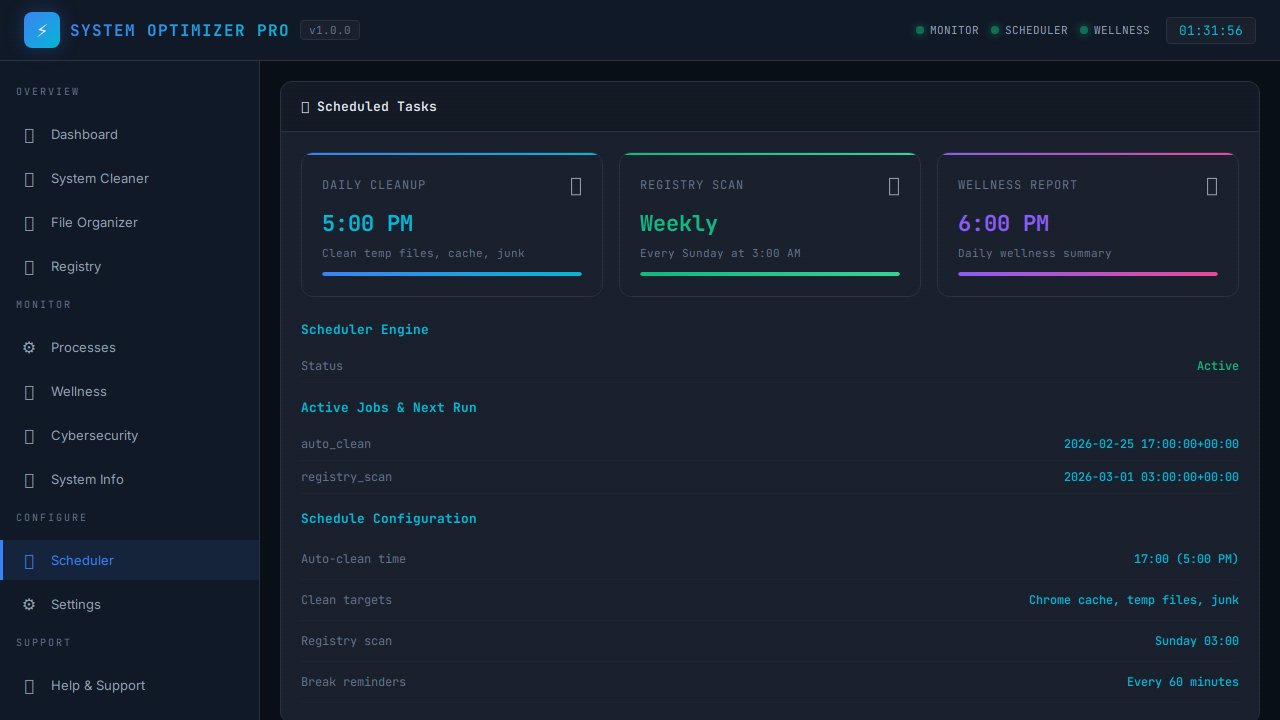Click the File Organizer sidebar icon
This screenshot has height=720, width=1280.
point(29,223)
